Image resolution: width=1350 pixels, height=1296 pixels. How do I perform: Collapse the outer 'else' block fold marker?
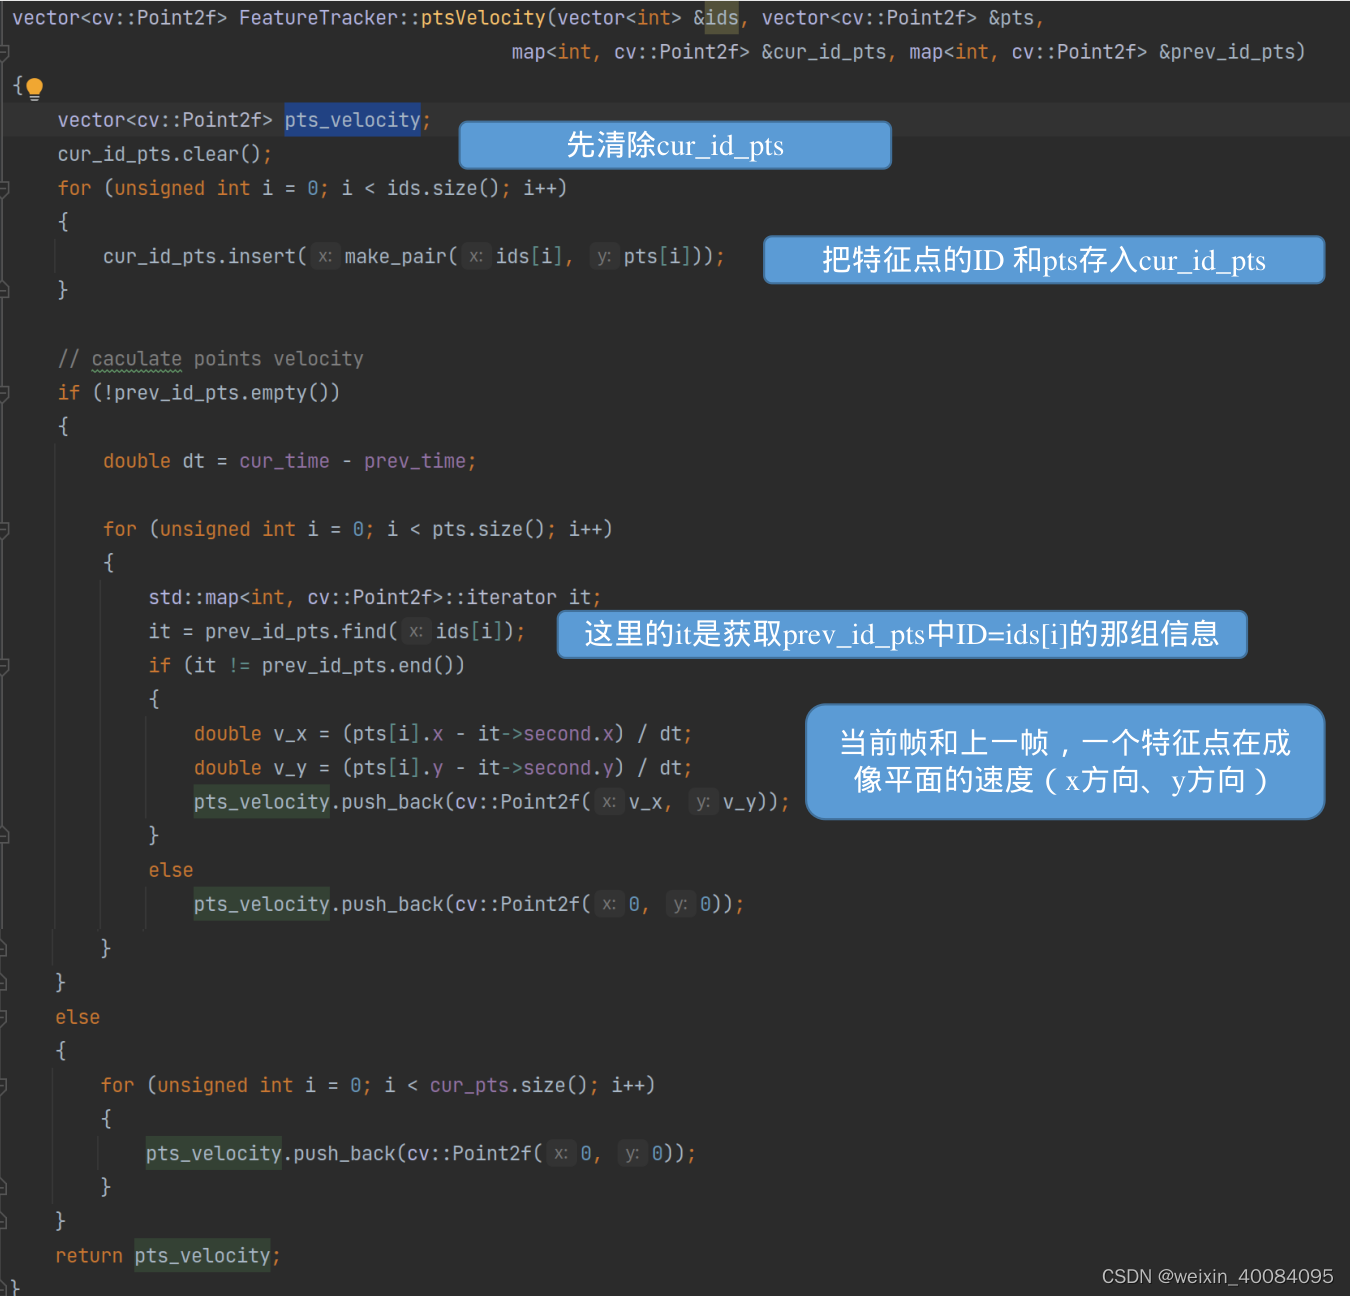click(4, 1017)
